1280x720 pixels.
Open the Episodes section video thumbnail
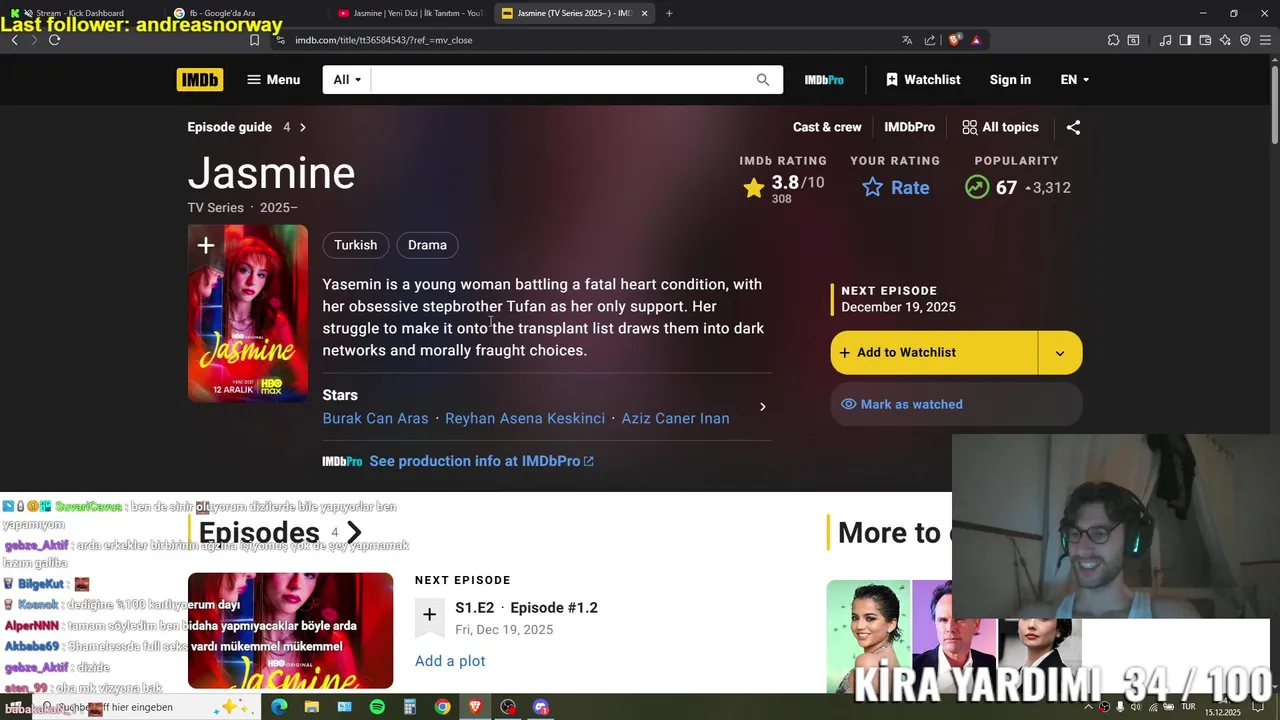(290, 631)
